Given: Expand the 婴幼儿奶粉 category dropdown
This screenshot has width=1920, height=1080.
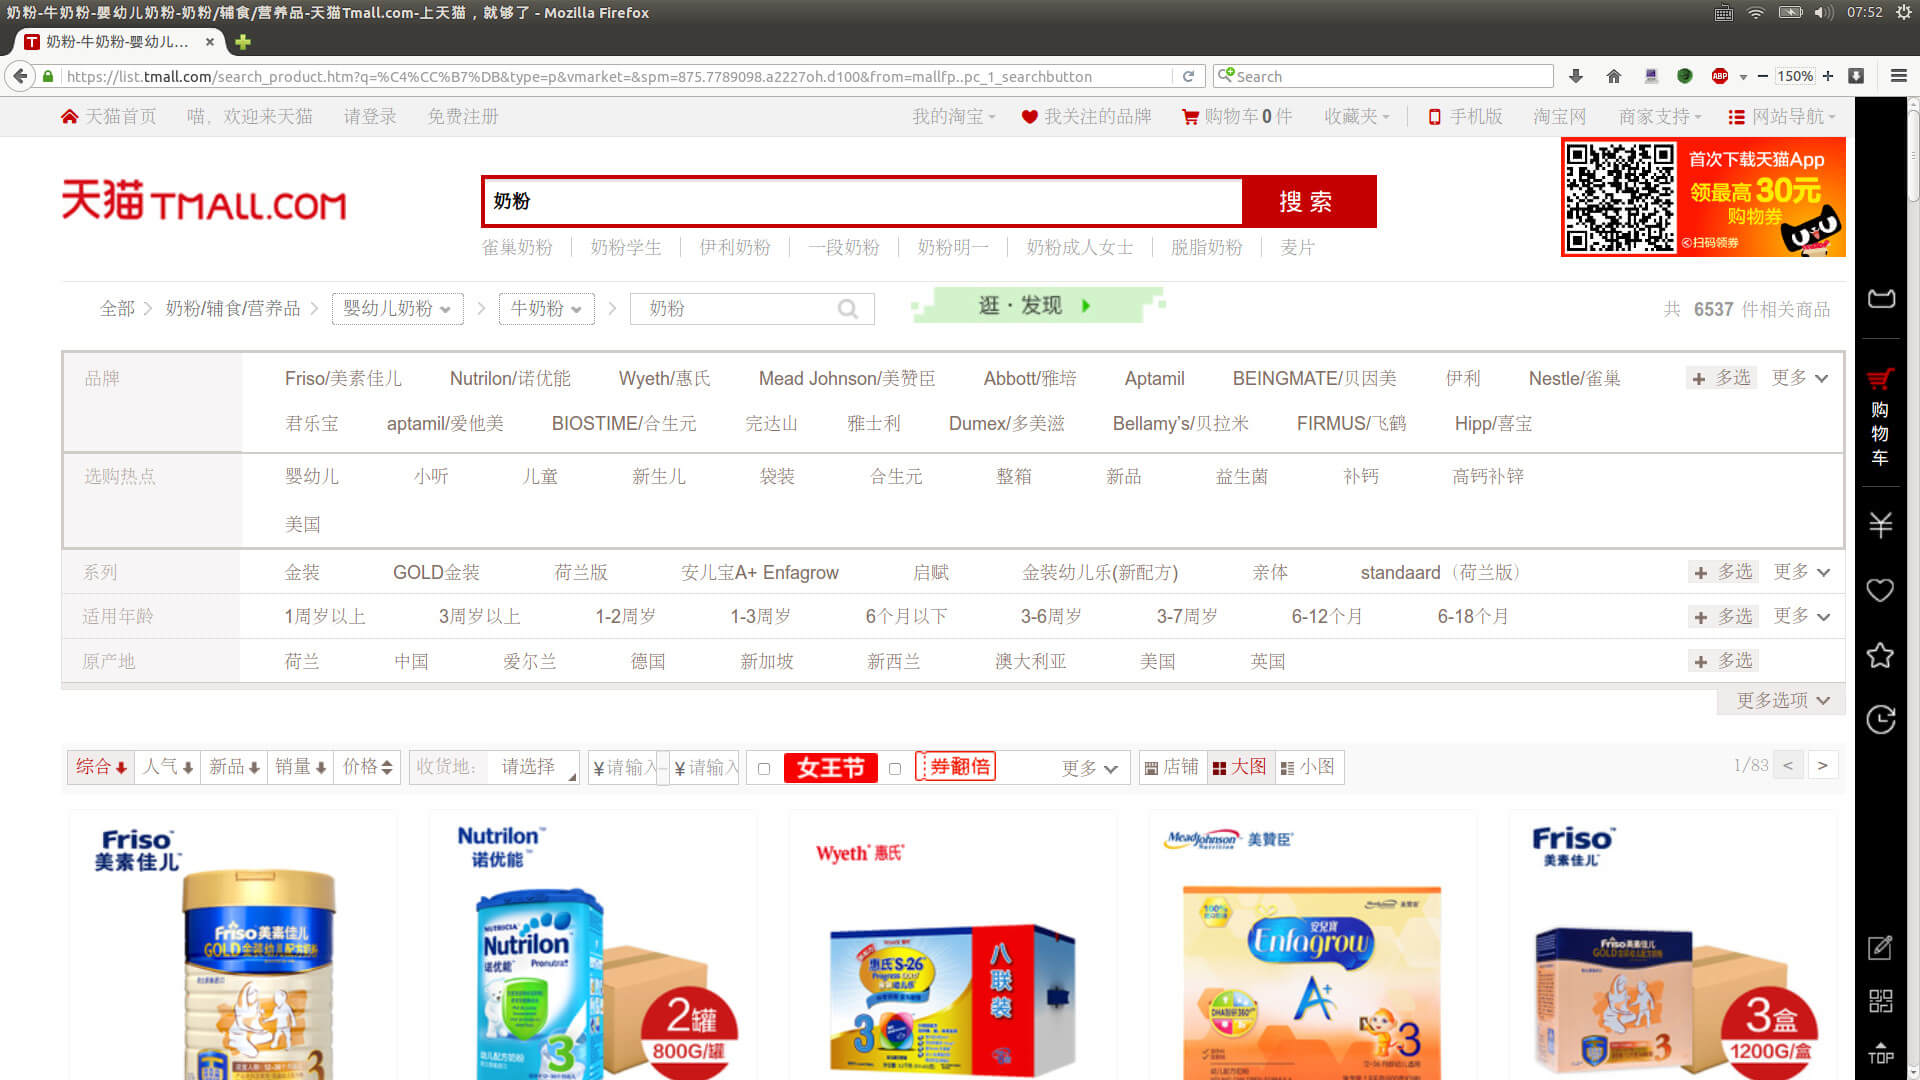Looking at the screenshot, I should point(396,309).
